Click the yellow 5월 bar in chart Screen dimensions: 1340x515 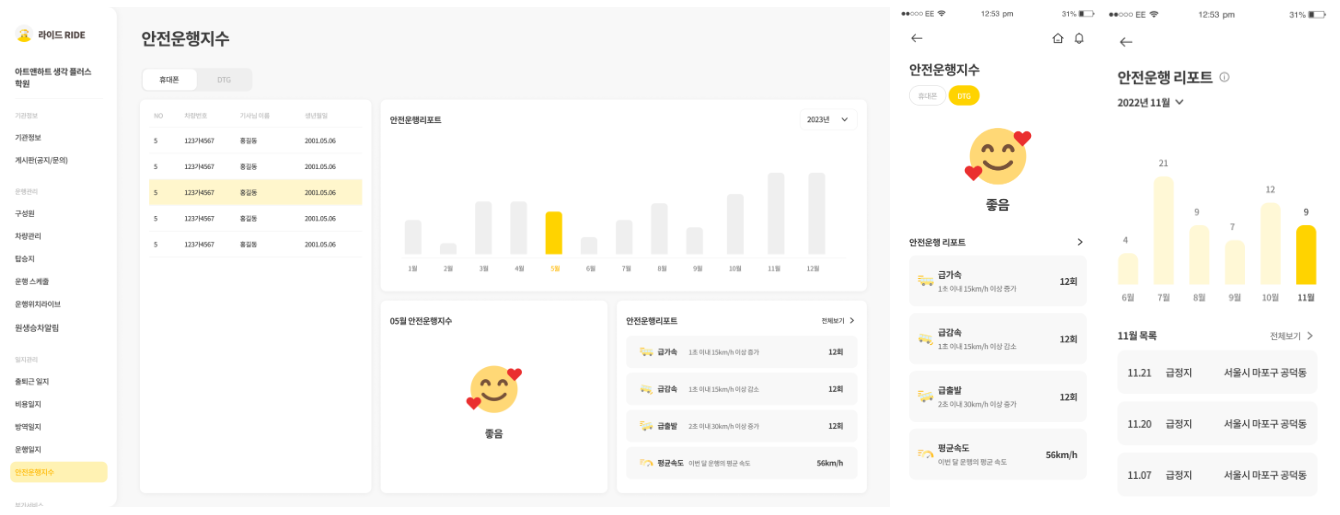pos(553,233)
